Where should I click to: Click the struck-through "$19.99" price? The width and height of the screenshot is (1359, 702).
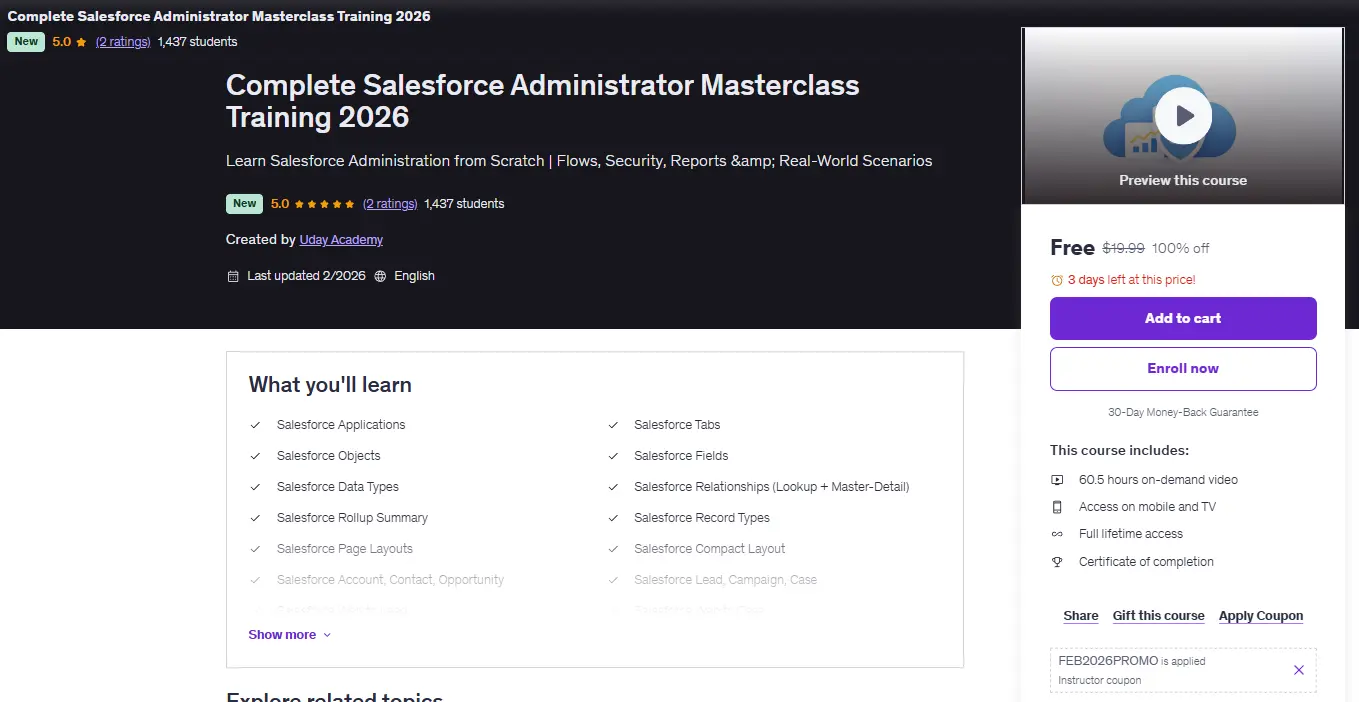(1123, 248)
